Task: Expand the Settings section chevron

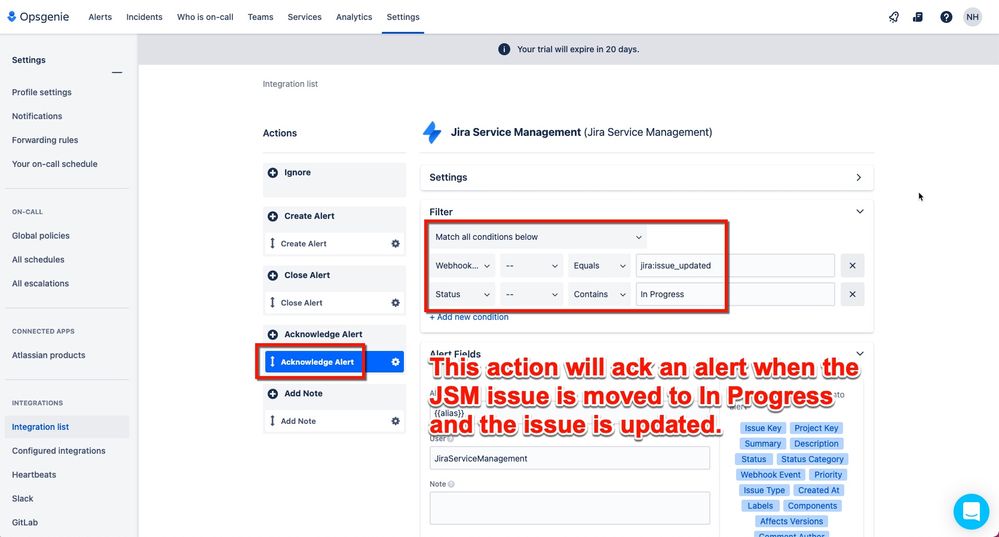Action: point(859,178)
